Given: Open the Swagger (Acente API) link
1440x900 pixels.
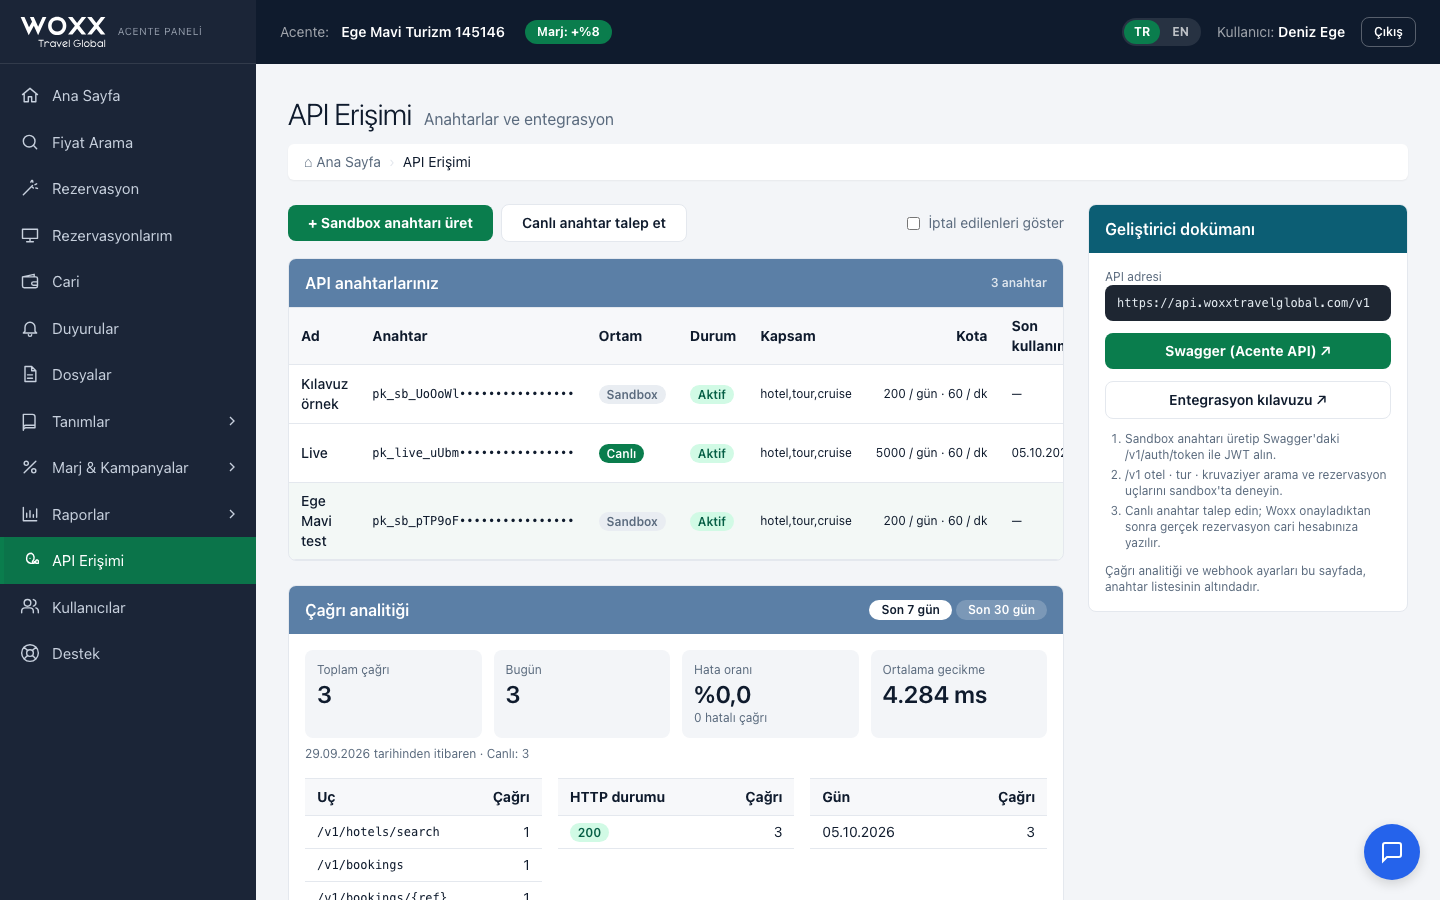Looking at the screenshot, I should (1248, 351).
